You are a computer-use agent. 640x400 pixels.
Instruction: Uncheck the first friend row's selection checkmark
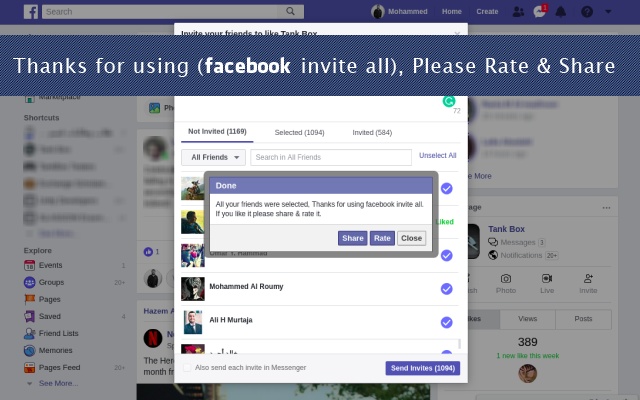447,189
